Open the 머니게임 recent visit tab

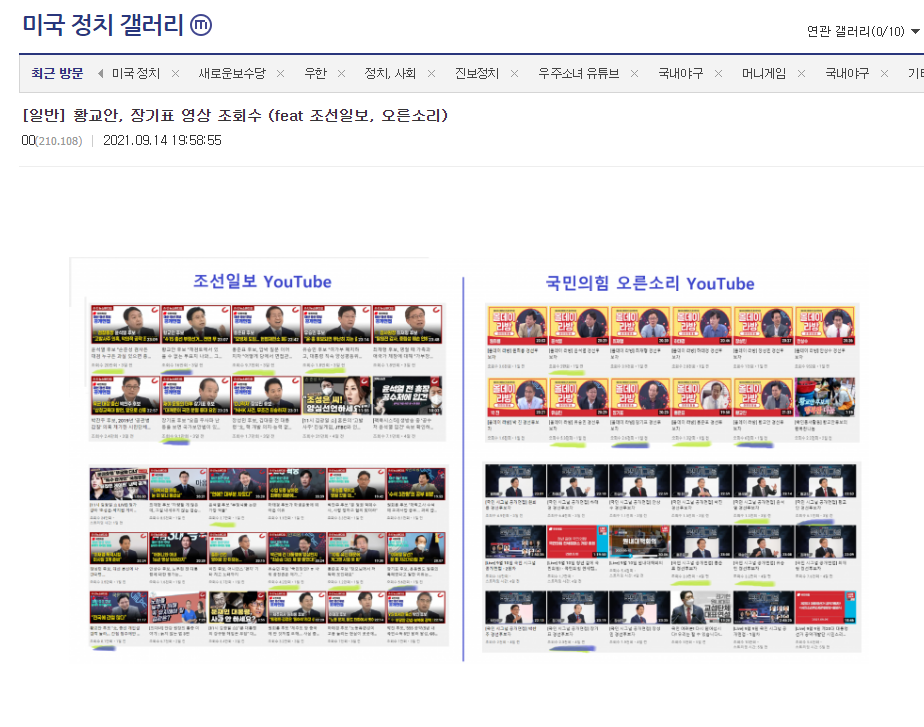click(x=764, y=74)
